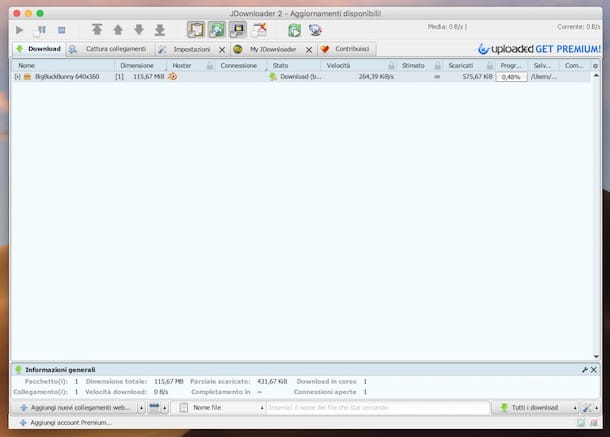Open Informazioni generali panel wrench settings
The height and width of the screenshot is (437, 610).
[x=585, y=370]
